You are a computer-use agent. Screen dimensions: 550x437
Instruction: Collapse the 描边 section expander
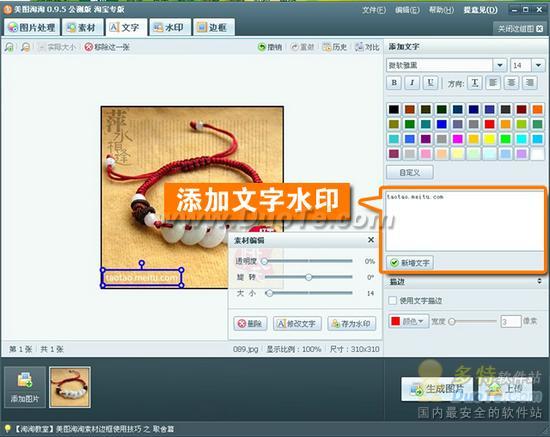click(539, 281)
